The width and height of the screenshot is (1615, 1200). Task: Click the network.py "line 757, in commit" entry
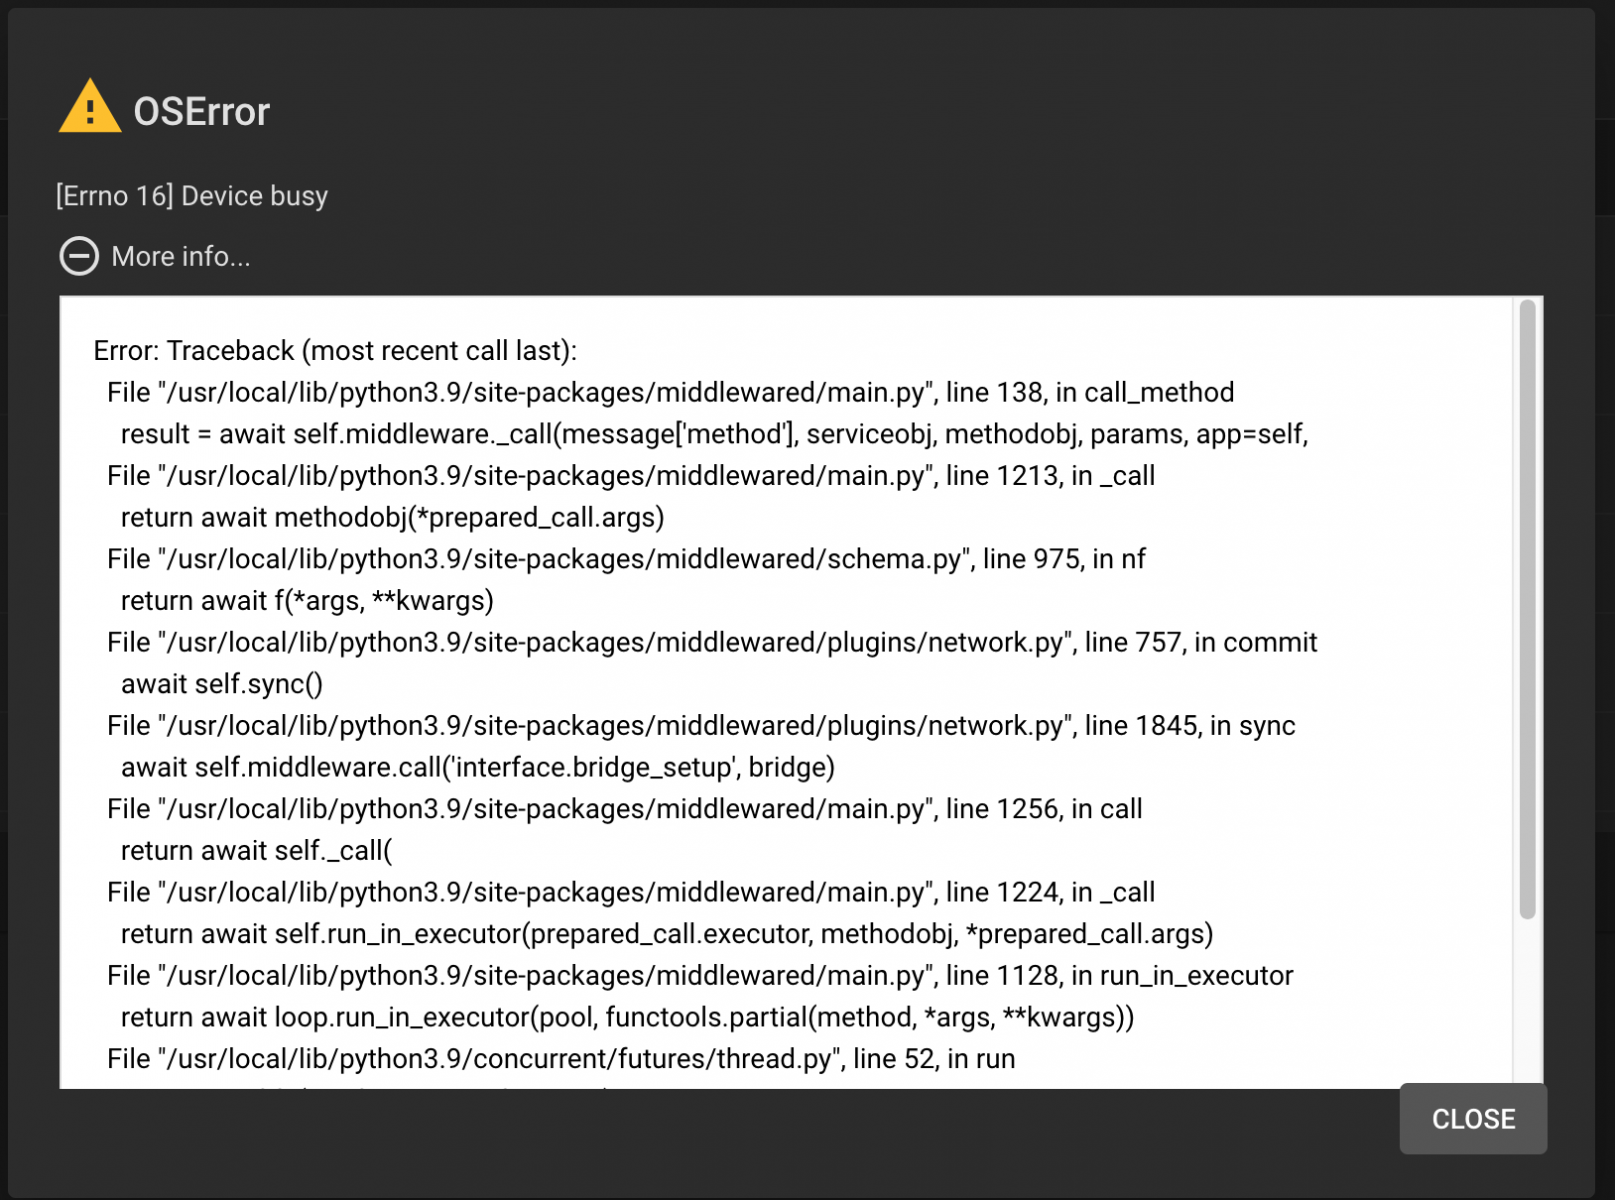712,642
